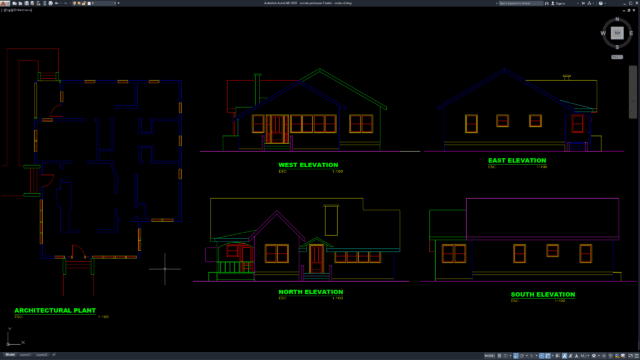The width and height of the screenshot is (640, 360).
Task: Select the WEST ELEVATION title text
Action: [308, 165]
